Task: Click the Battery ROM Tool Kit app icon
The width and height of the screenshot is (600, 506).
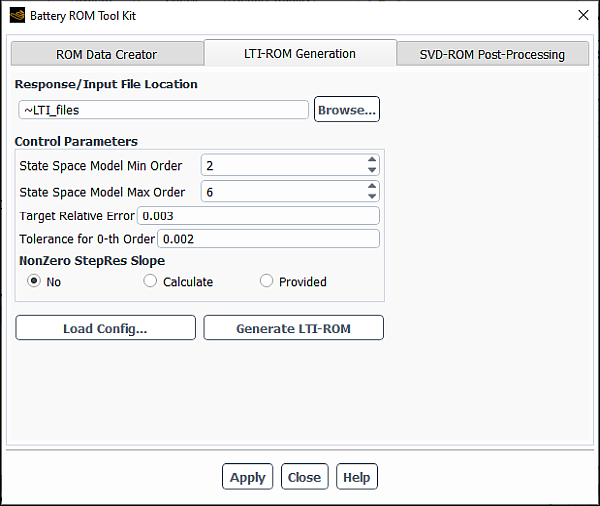Action: [17, 16]
